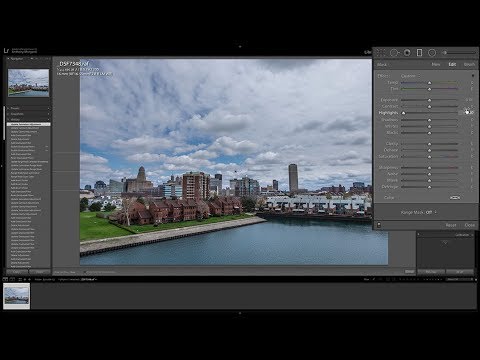Click the bottom-right Reset button
The width and height of the screenshot is (480, 360).
pyautogui.click(x=460, y=272)
